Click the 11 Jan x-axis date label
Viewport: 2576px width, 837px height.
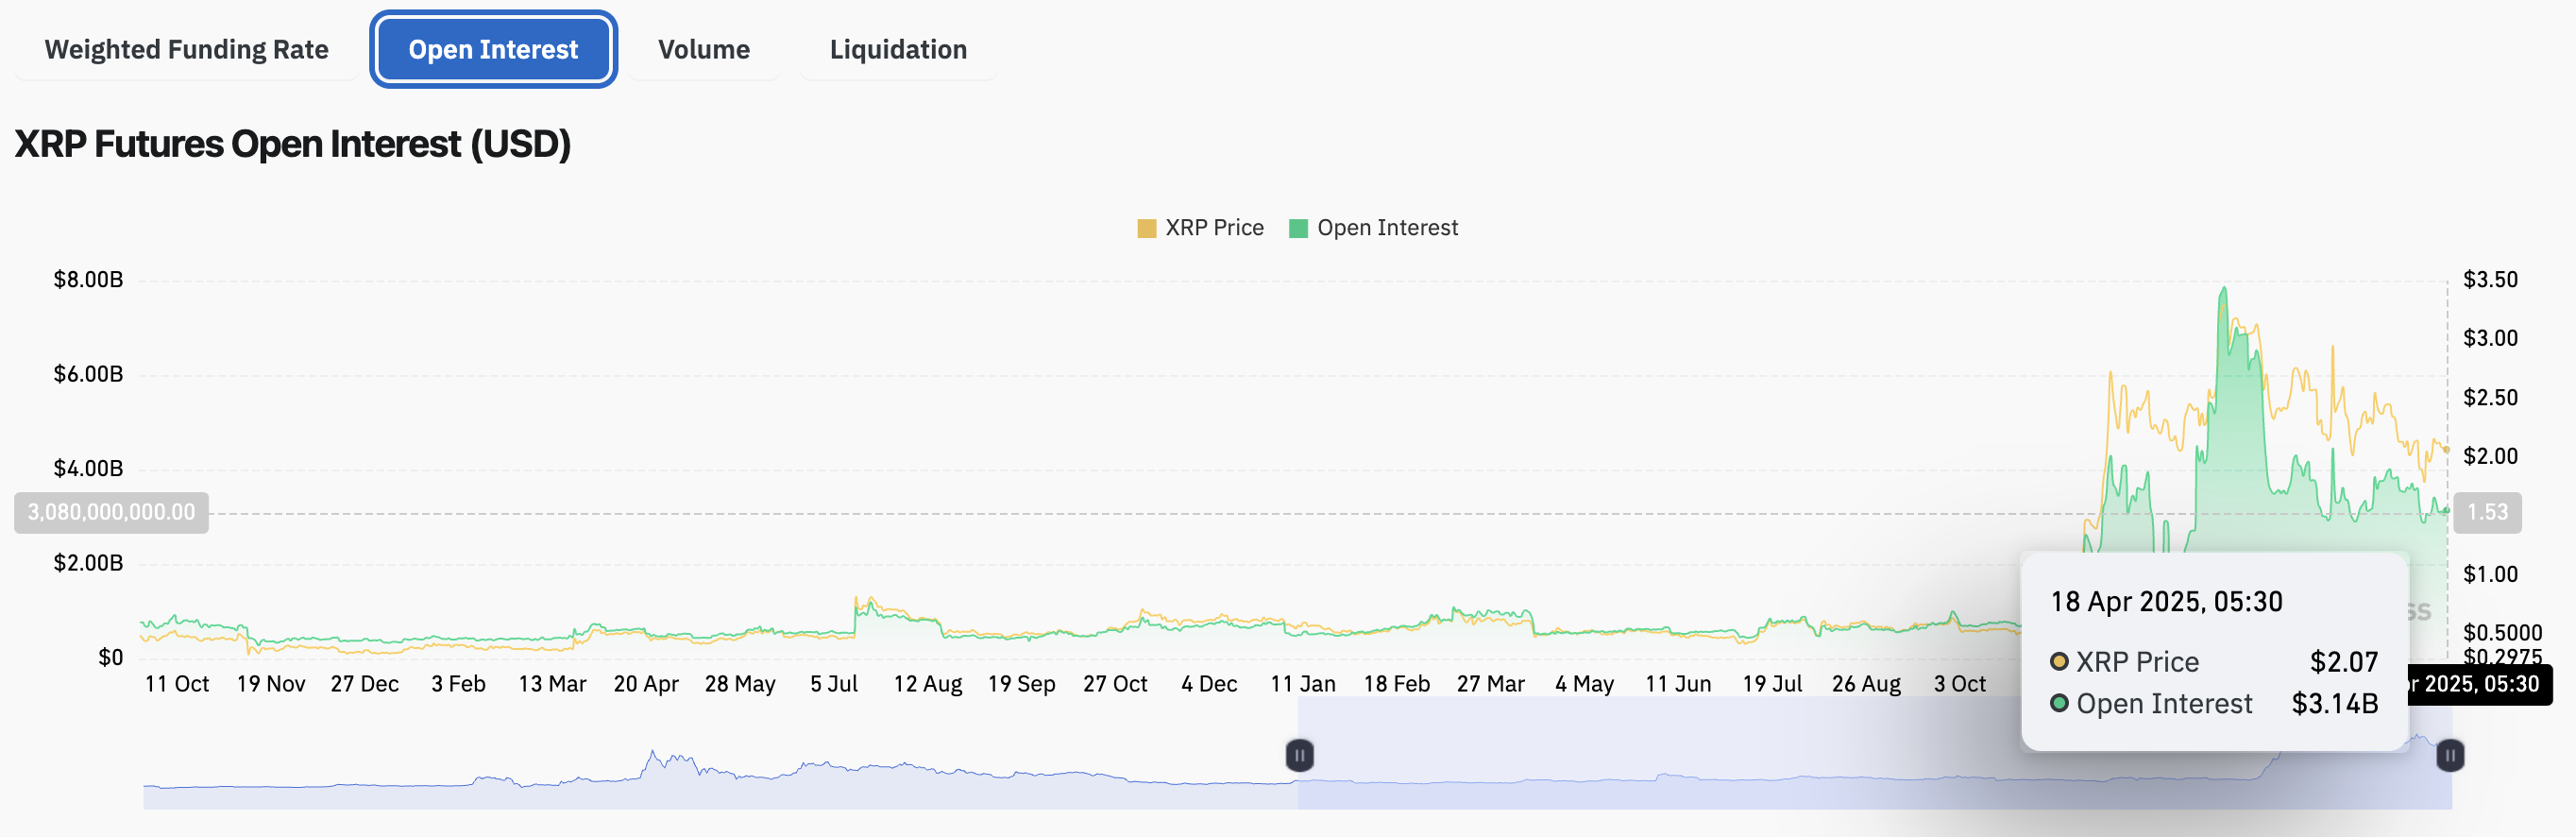click(1302, 684)
